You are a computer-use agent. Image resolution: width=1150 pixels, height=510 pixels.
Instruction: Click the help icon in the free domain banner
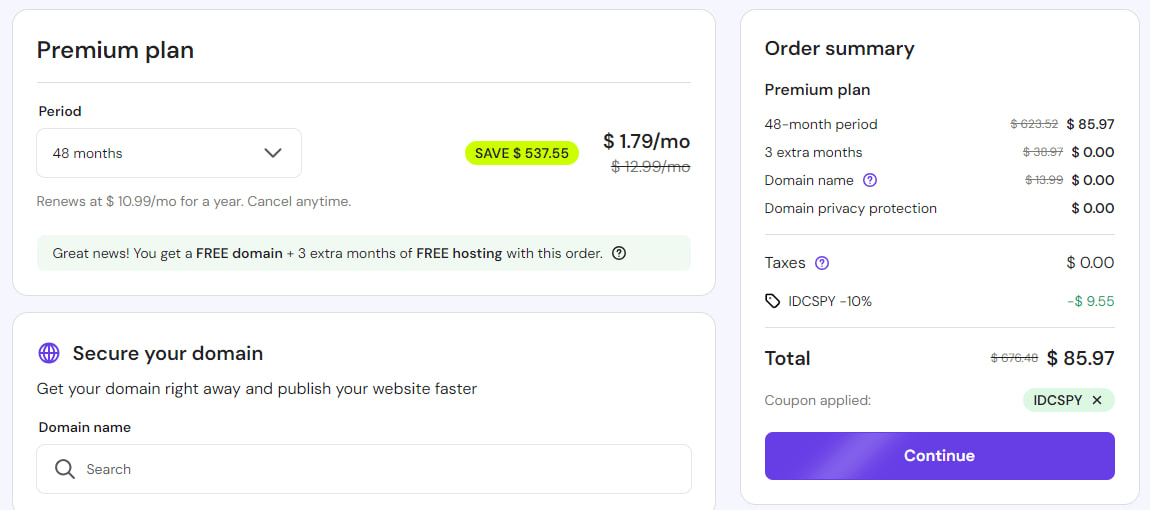click(619, 253)
